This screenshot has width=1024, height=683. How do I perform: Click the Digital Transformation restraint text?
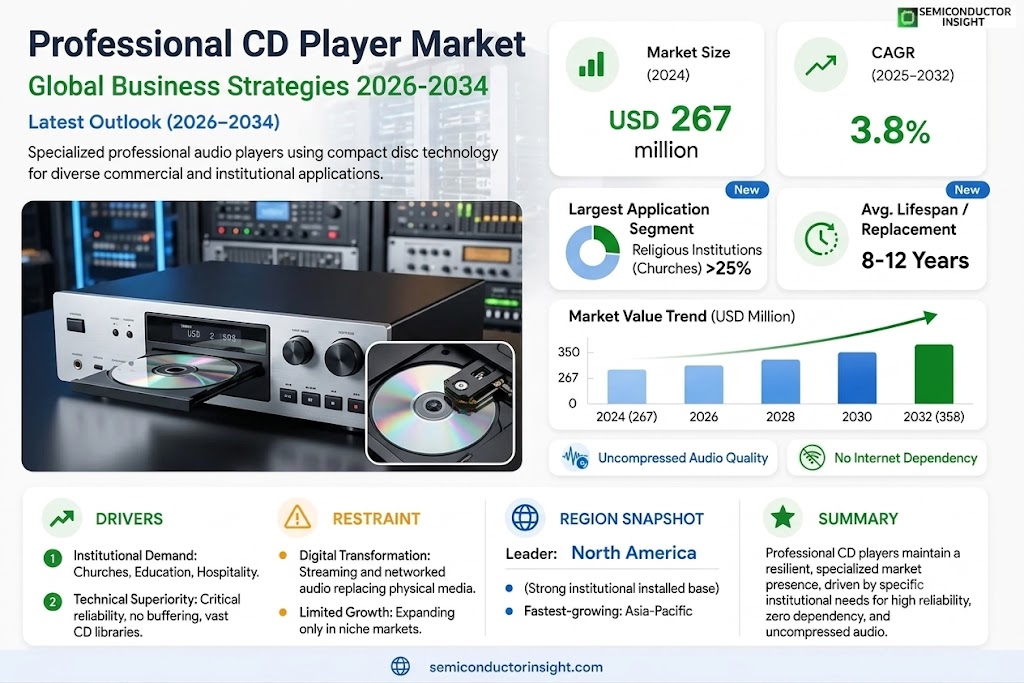387,571
